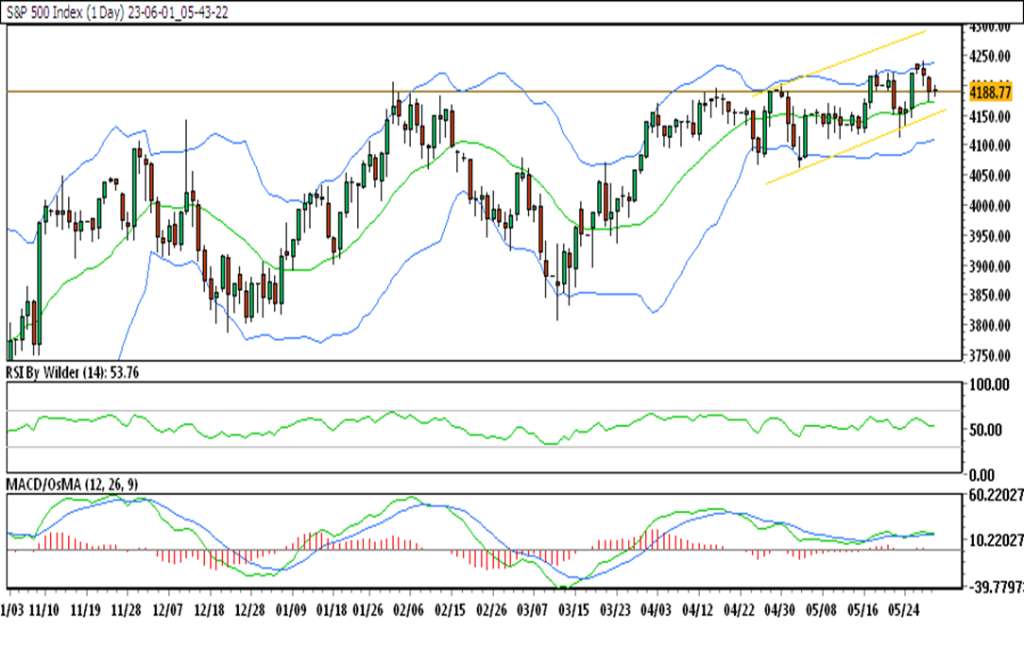Click the 10.22027 MACD scale value
The image size is (1024, 649).
click(997, 540)
